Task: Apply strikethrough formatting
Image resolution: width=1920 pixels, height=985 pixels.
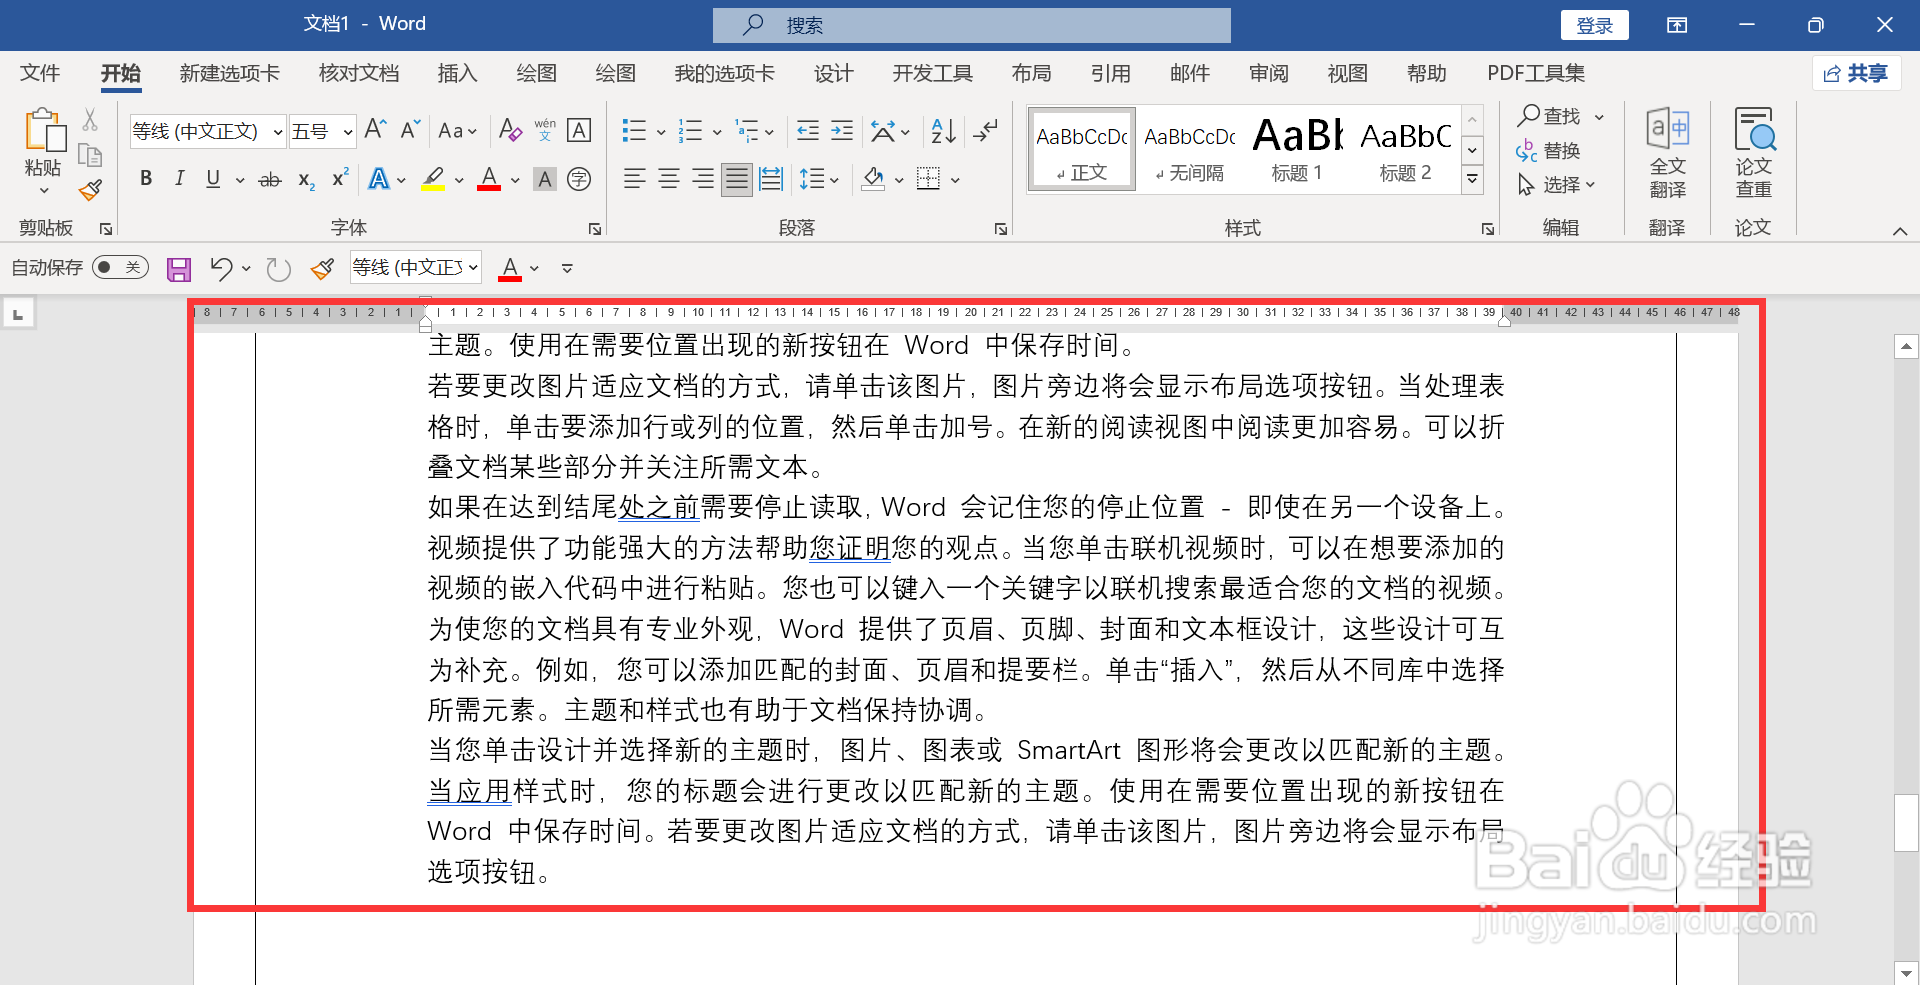Action: click(x=270, y=180)
